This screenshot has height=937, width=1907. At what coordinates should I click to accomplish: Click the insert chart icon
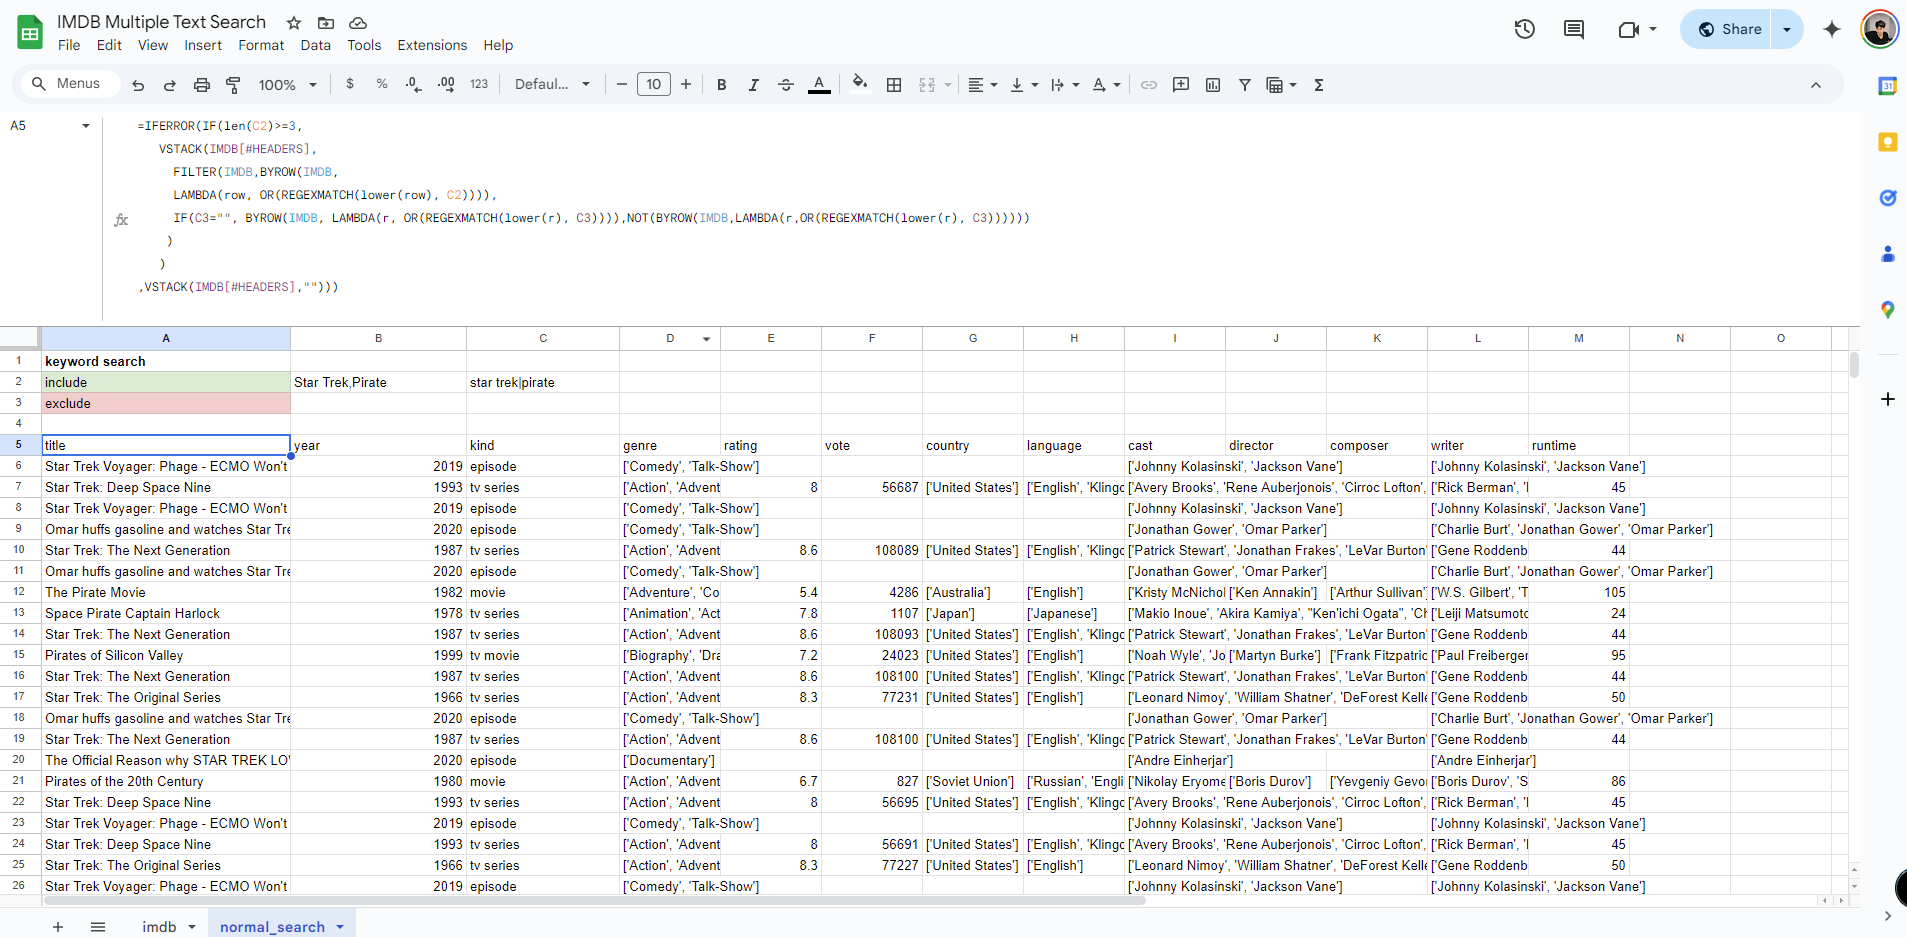tap(1213, 85)
